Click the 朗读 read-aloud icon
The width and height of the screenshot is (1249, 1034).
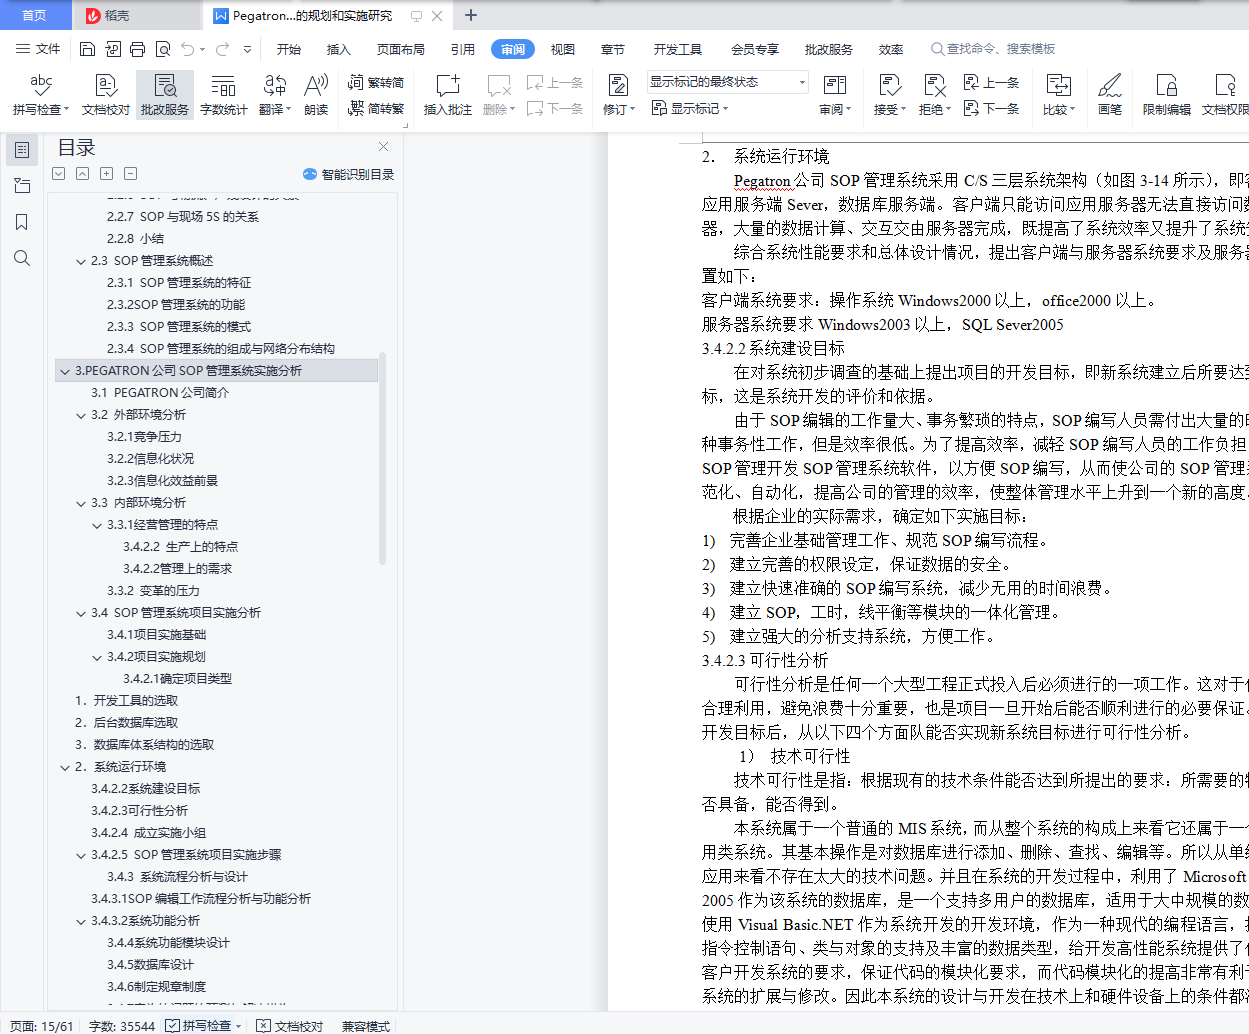click(x=316, y=95)
